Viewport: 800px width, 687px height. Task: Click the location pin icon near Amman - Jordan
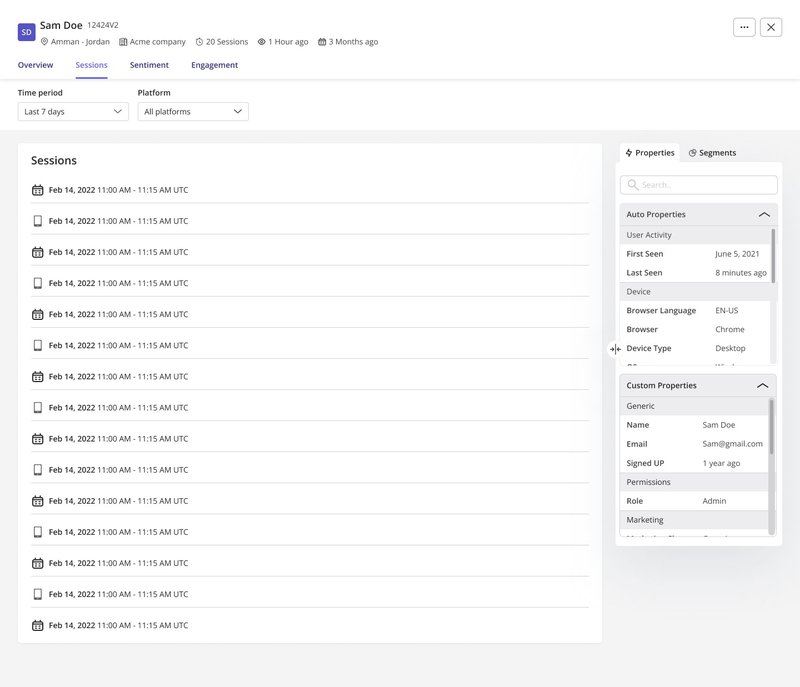coord(44,42)
